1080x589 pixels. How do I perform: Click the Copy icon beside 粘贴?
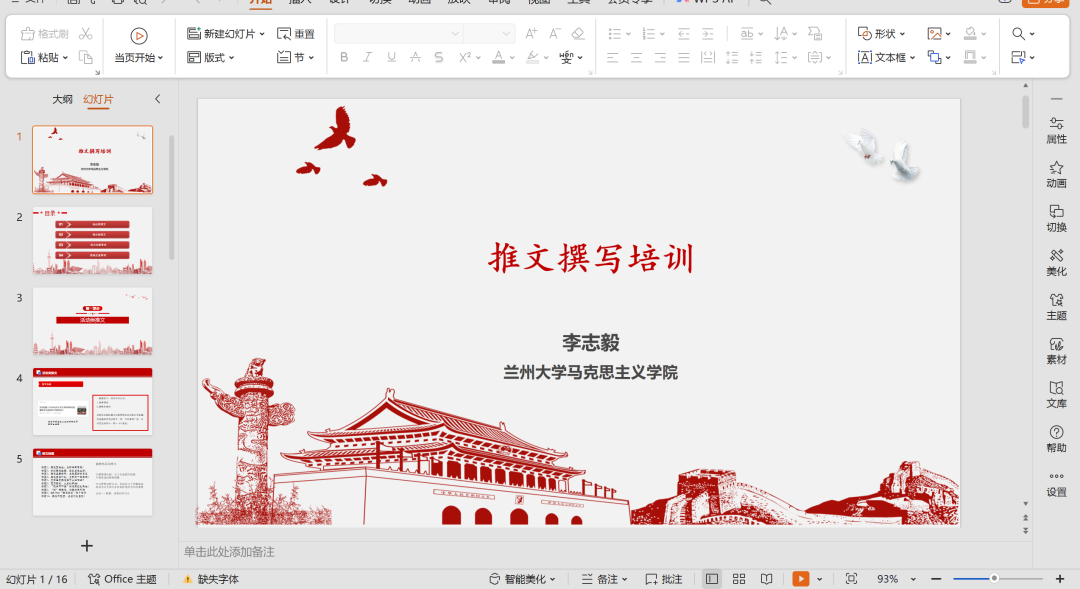85,57
